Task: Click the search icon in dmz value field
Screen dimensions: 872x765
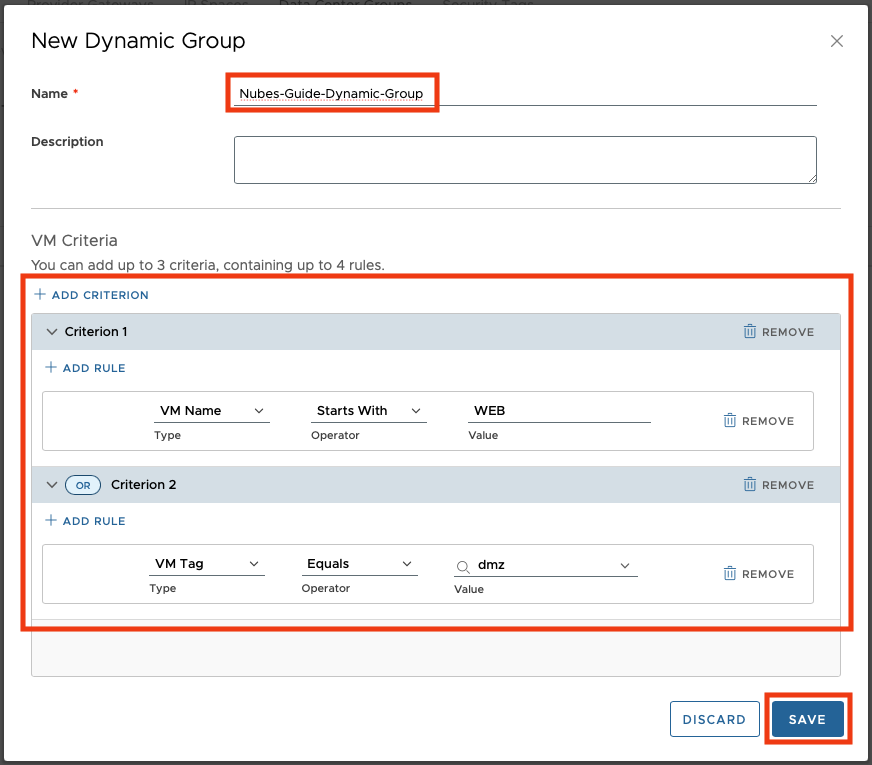Action: [x=463, y=567]
